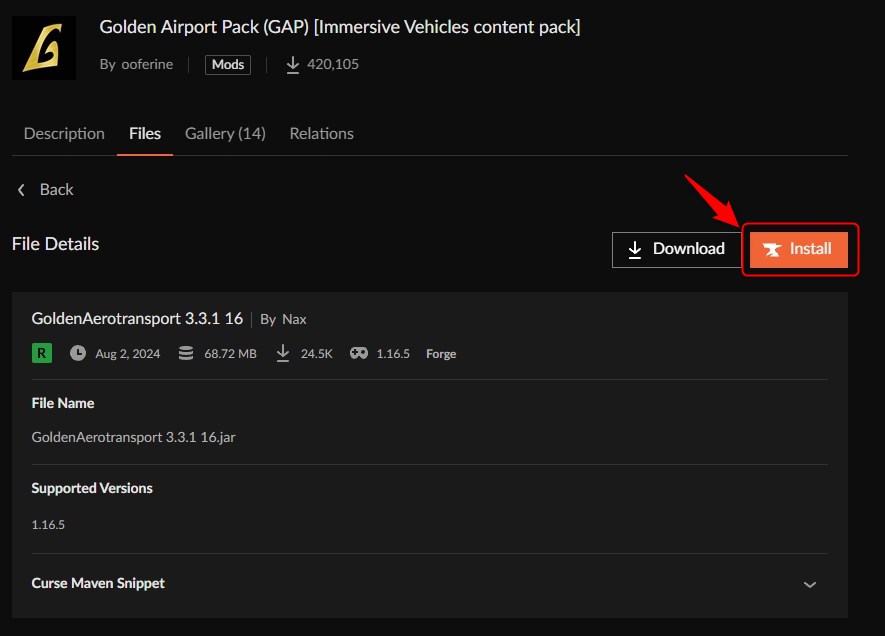Image resolution: width=885 pixels, height=636 pixels.
Task: Switch to the Relations tab
Action: [x=322, y=133]
